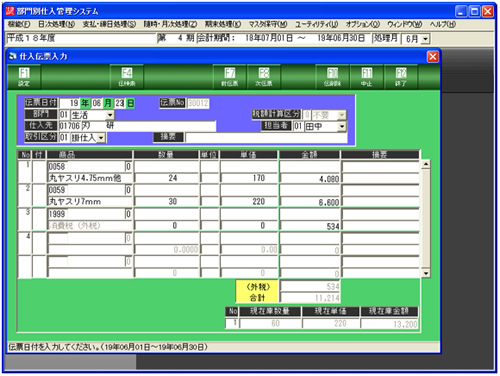Click the F11 中止 cancel button
The width and height of the screenshot is (500, 376).
point(367,77)
